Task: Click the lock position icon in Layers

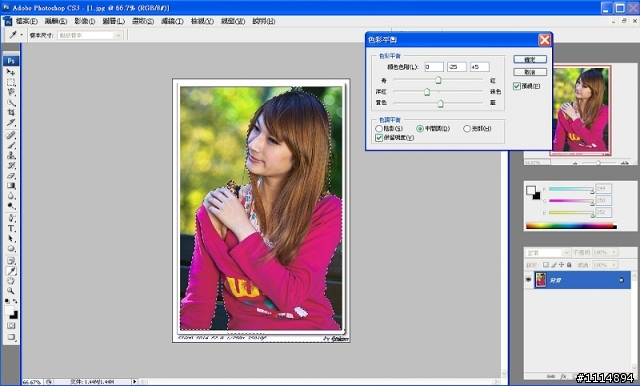Action: (x=561, y=265)
